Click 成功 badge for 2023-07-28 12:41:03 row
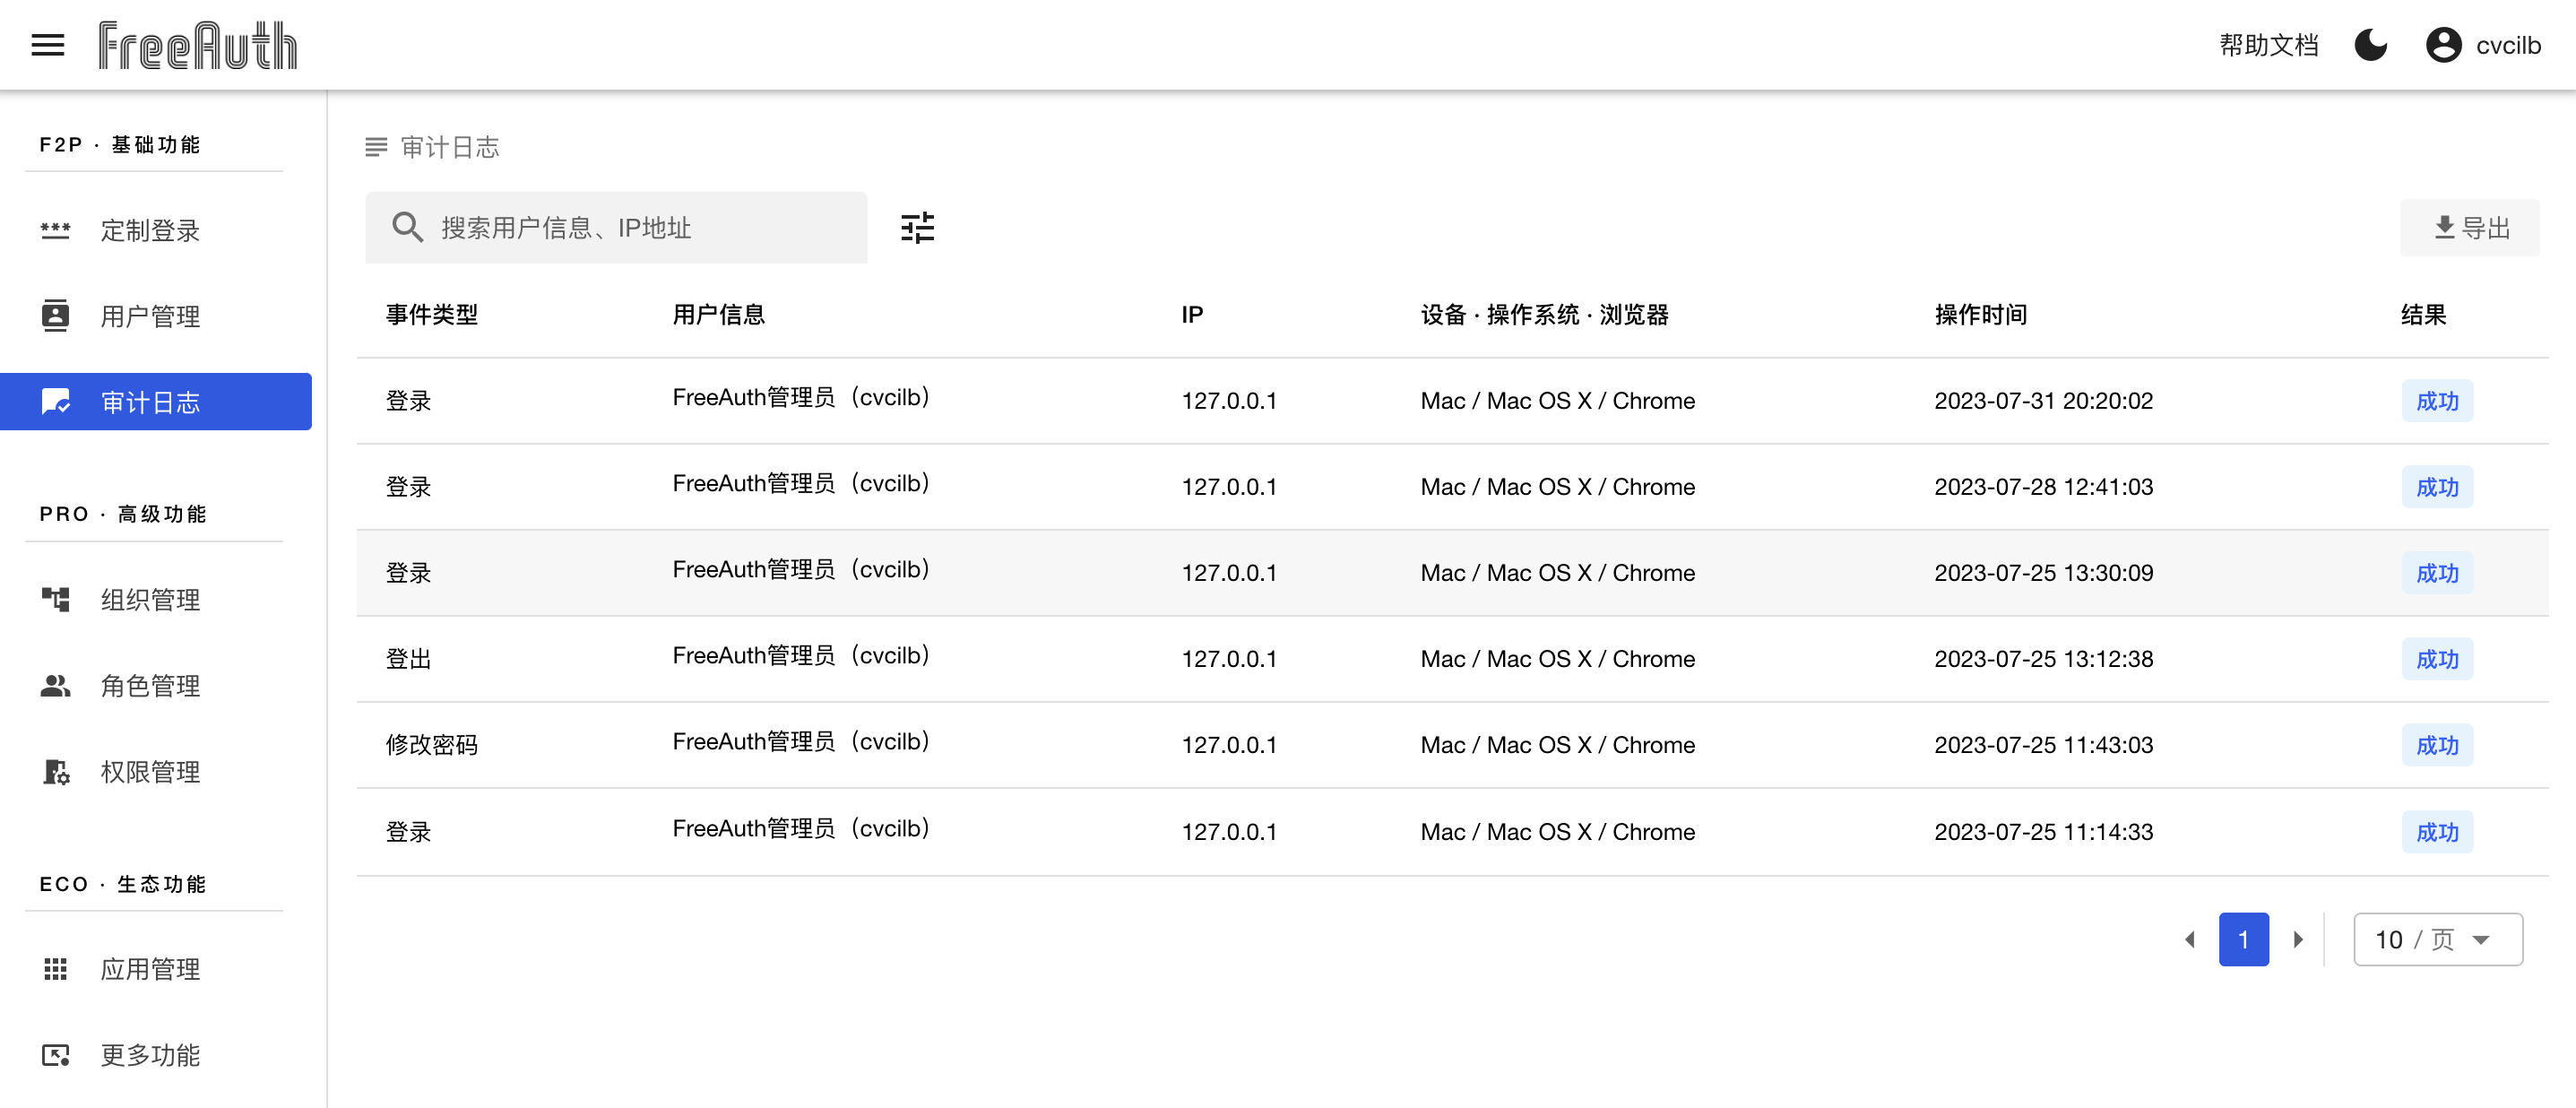 [2437, 486]
